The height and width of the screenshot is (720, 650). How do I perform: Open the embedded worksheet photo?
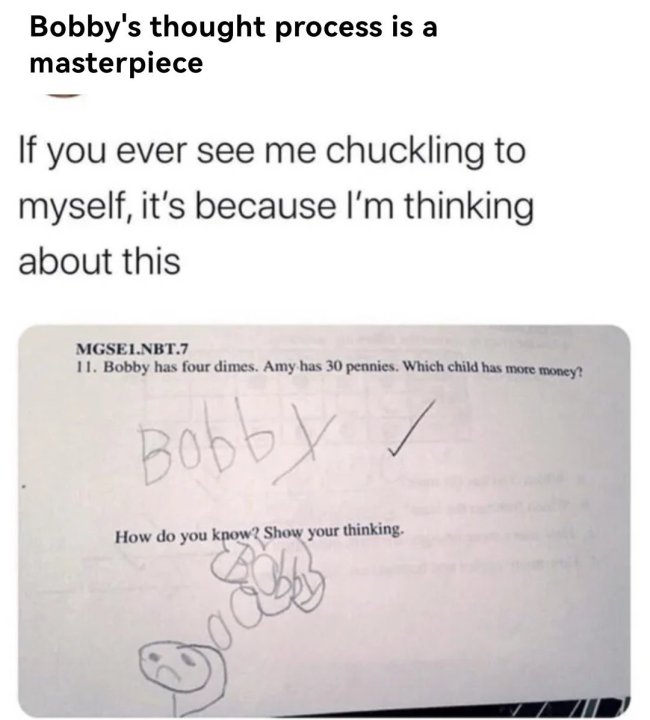[324, 521]
